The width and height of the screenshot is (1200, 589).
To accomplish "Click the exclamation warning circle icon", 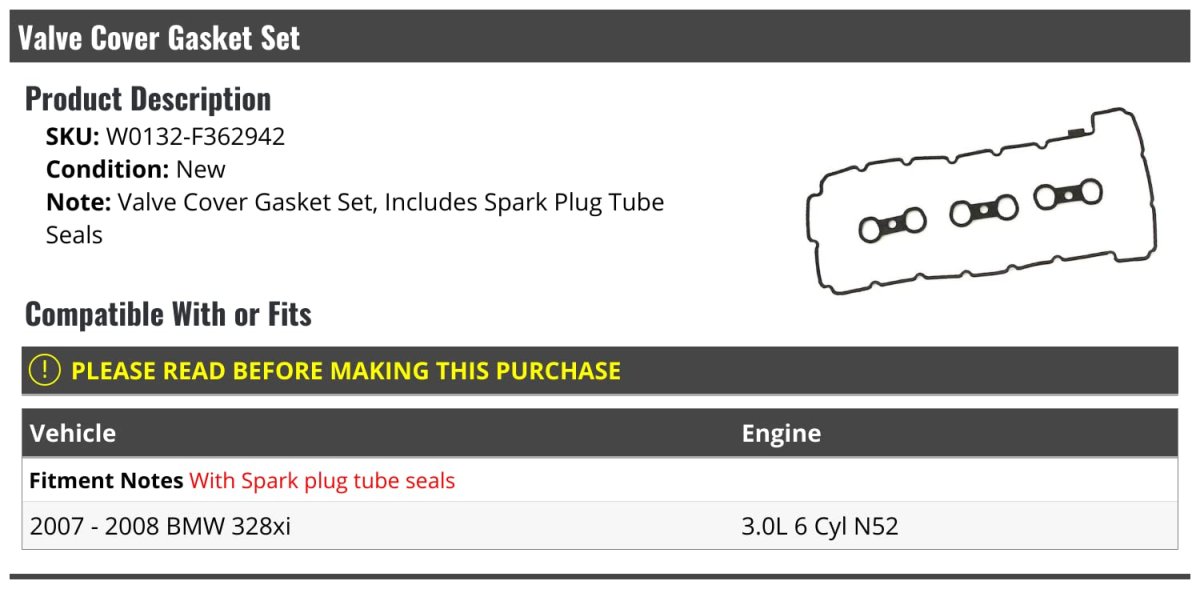I will pos(45,370).
